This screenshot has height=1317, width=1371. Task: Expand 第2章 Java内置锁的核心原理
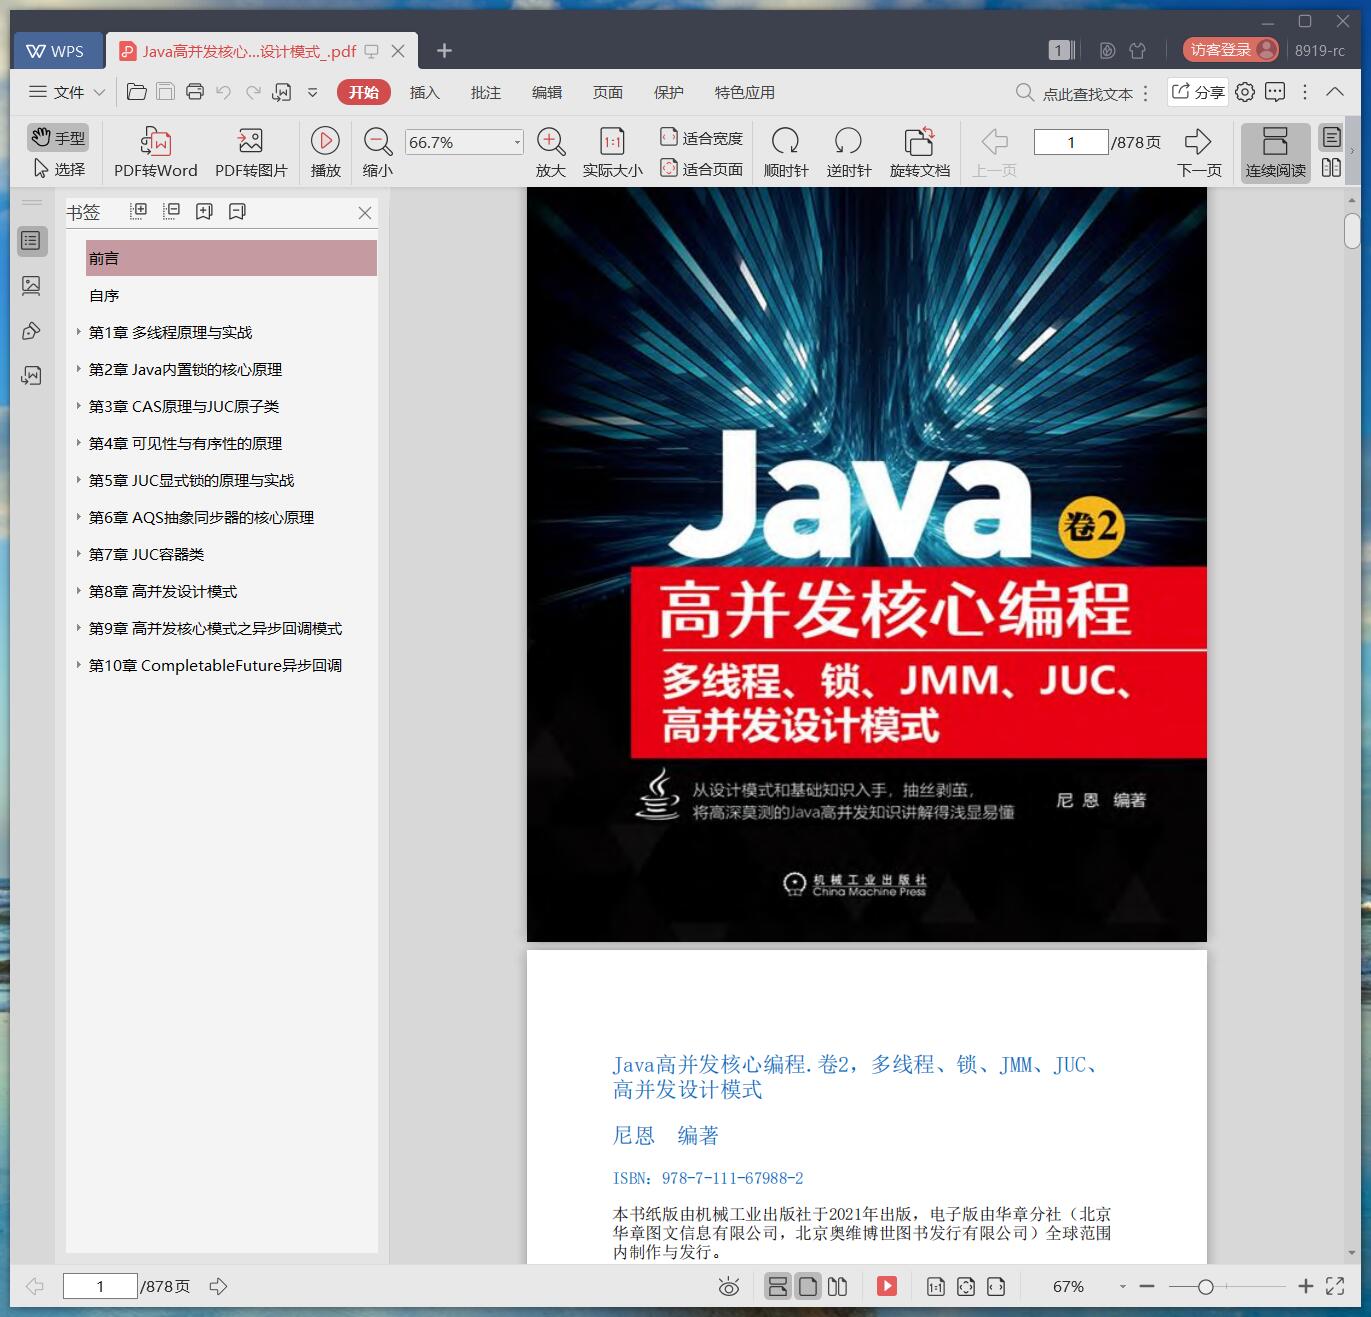click(x=79, y=369)
